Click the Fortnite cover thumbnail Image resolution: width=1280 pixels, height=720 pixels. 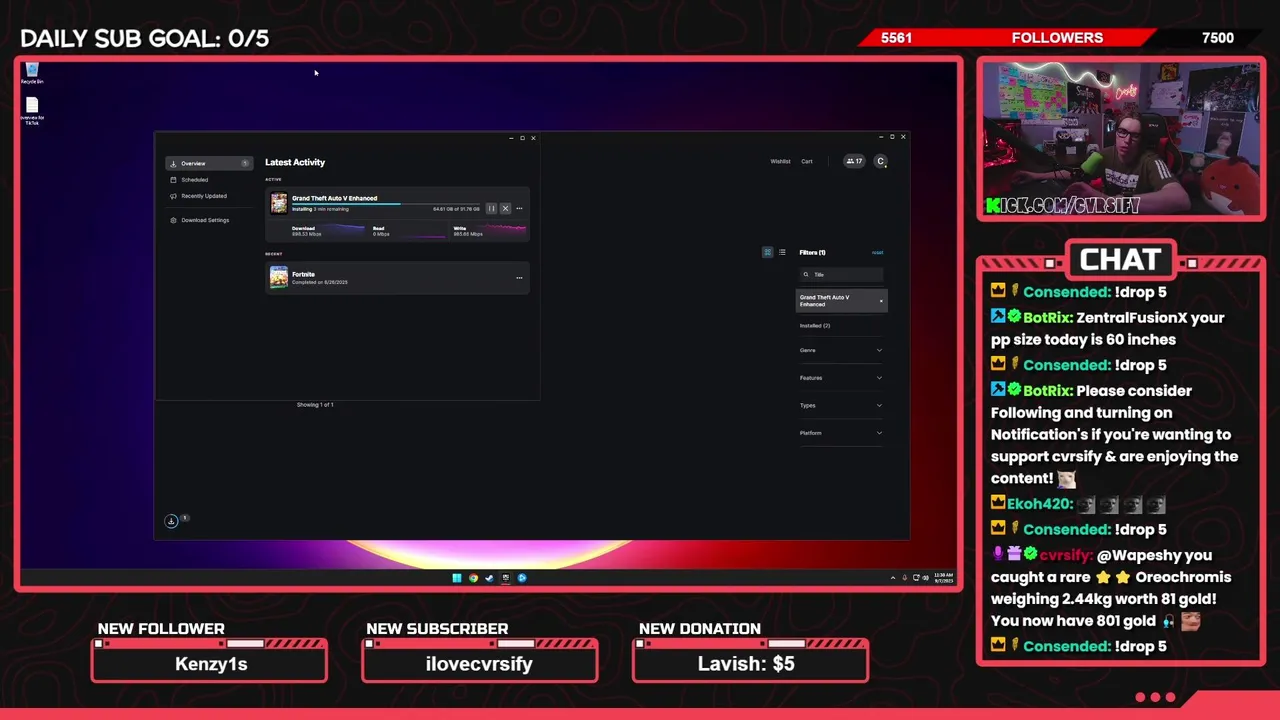[279, 277]
